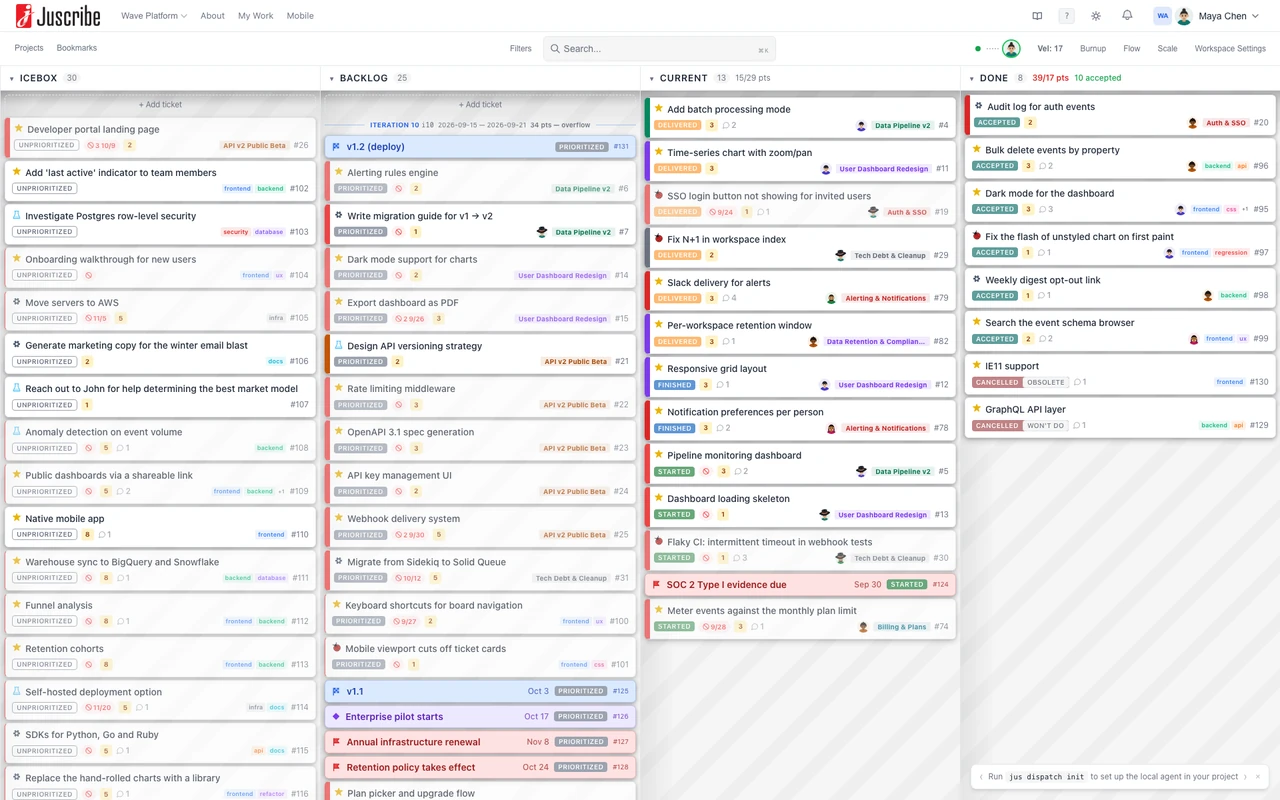
Task: Open Filters
Action: (521, 48)
